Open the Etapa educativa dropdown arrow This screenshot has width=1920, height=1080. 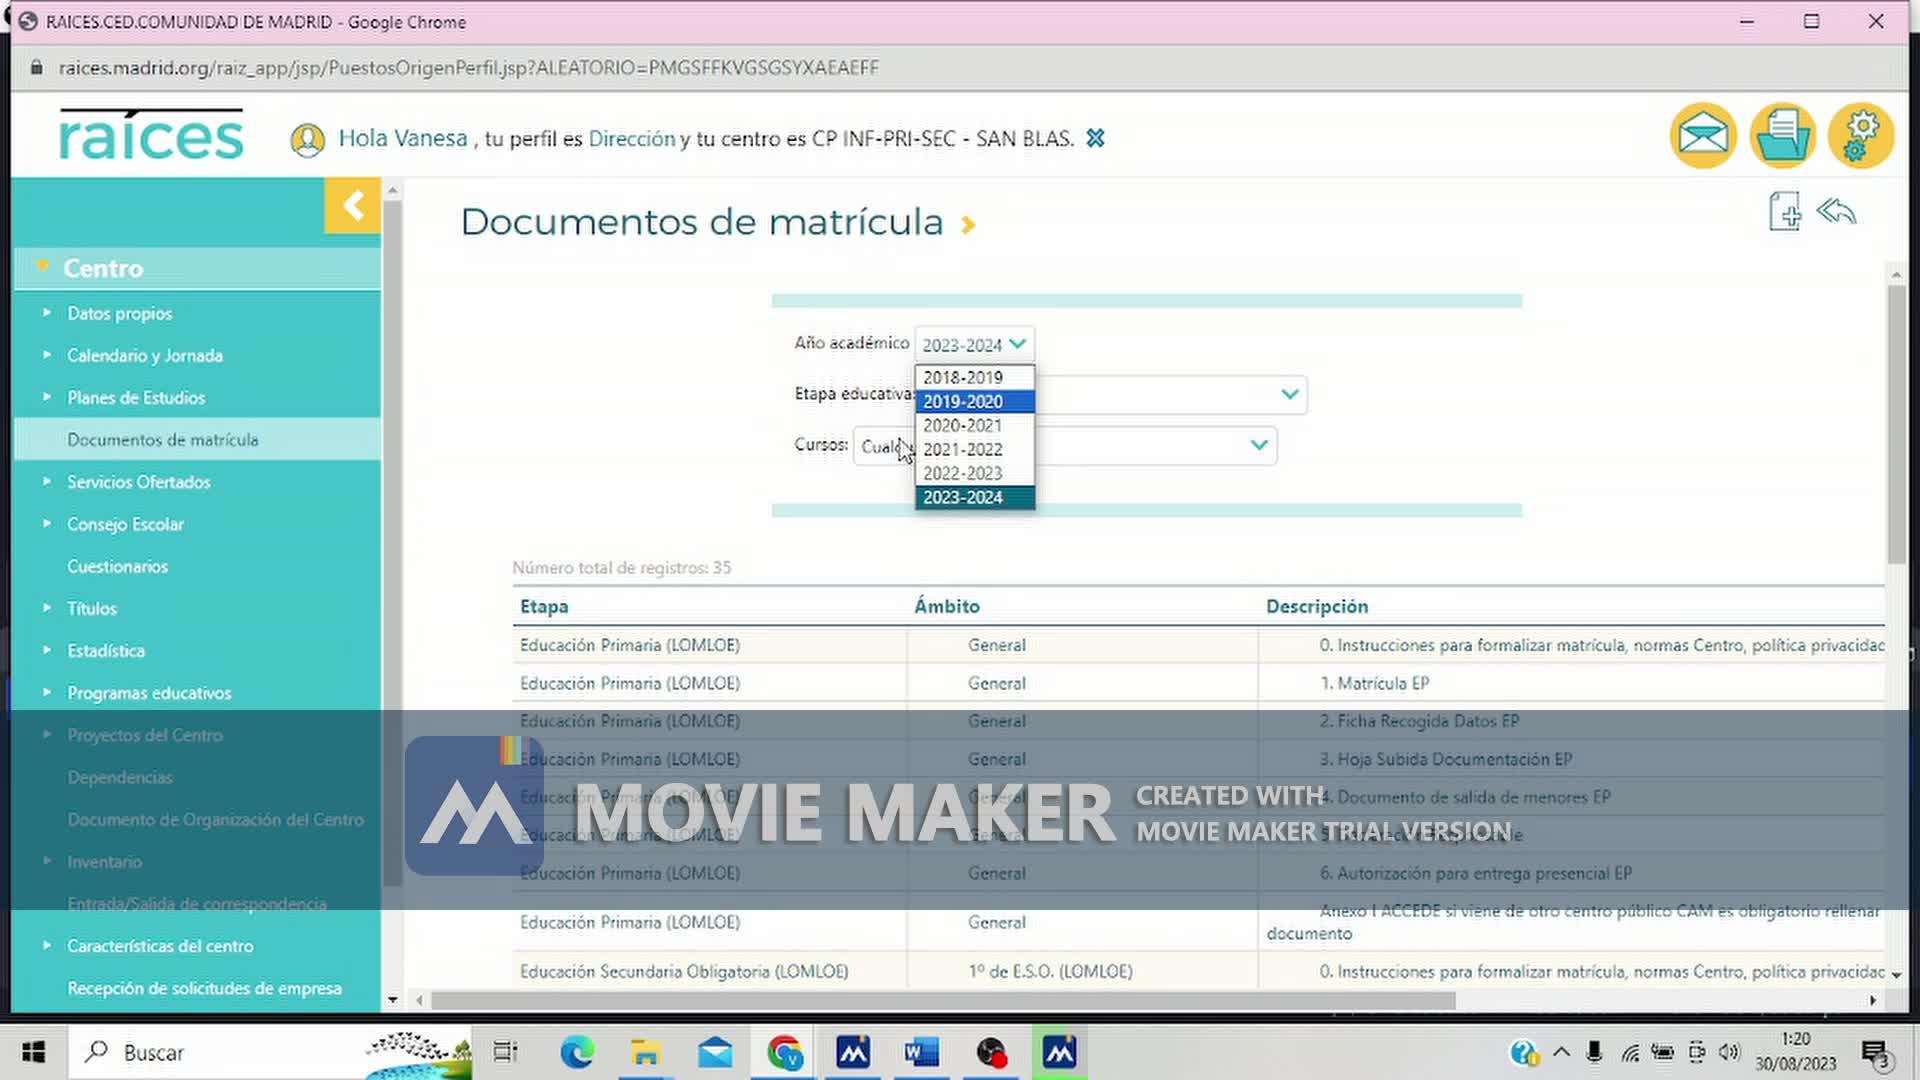(x=1290, y=394)
